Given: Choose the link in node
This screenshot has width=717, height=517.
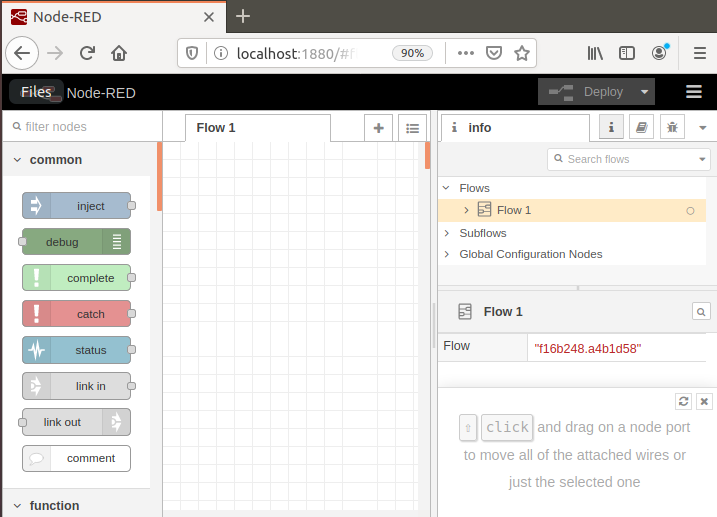Looking at the screenshot, I should point(76,386).
